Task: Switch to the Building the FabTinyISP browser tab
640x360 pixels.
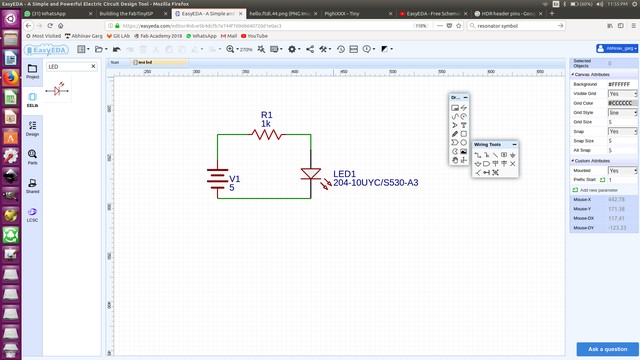Action: coord(133,13)
